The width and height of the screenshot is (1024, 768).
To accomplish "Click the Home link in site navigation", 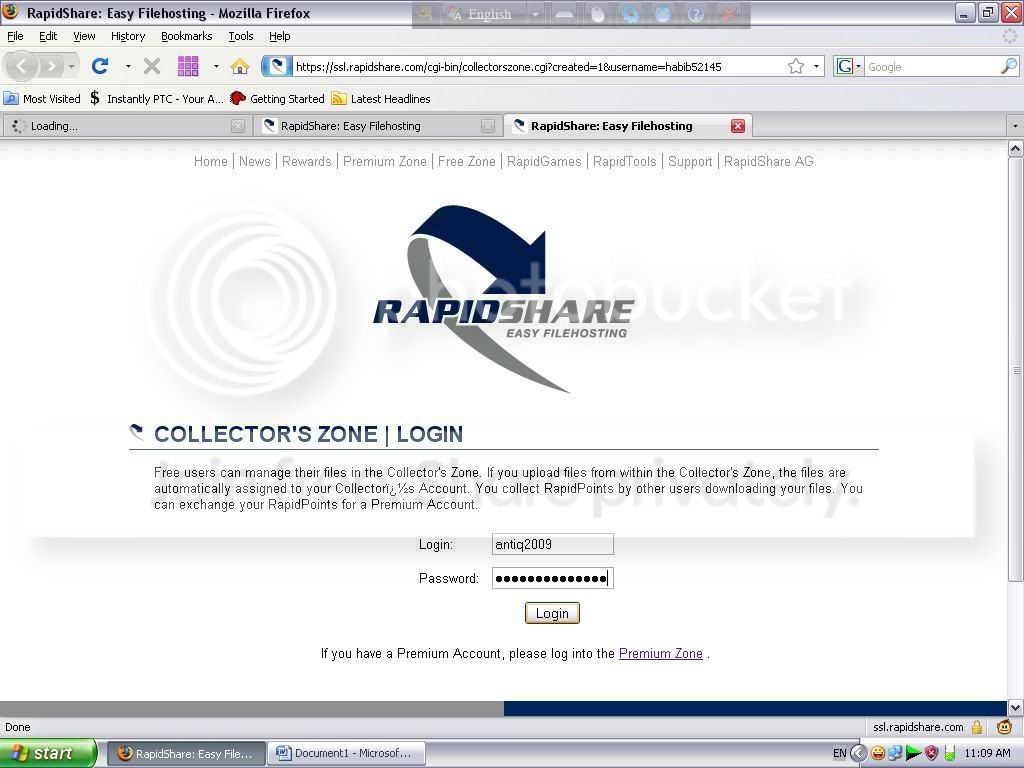I will point(210,161).
